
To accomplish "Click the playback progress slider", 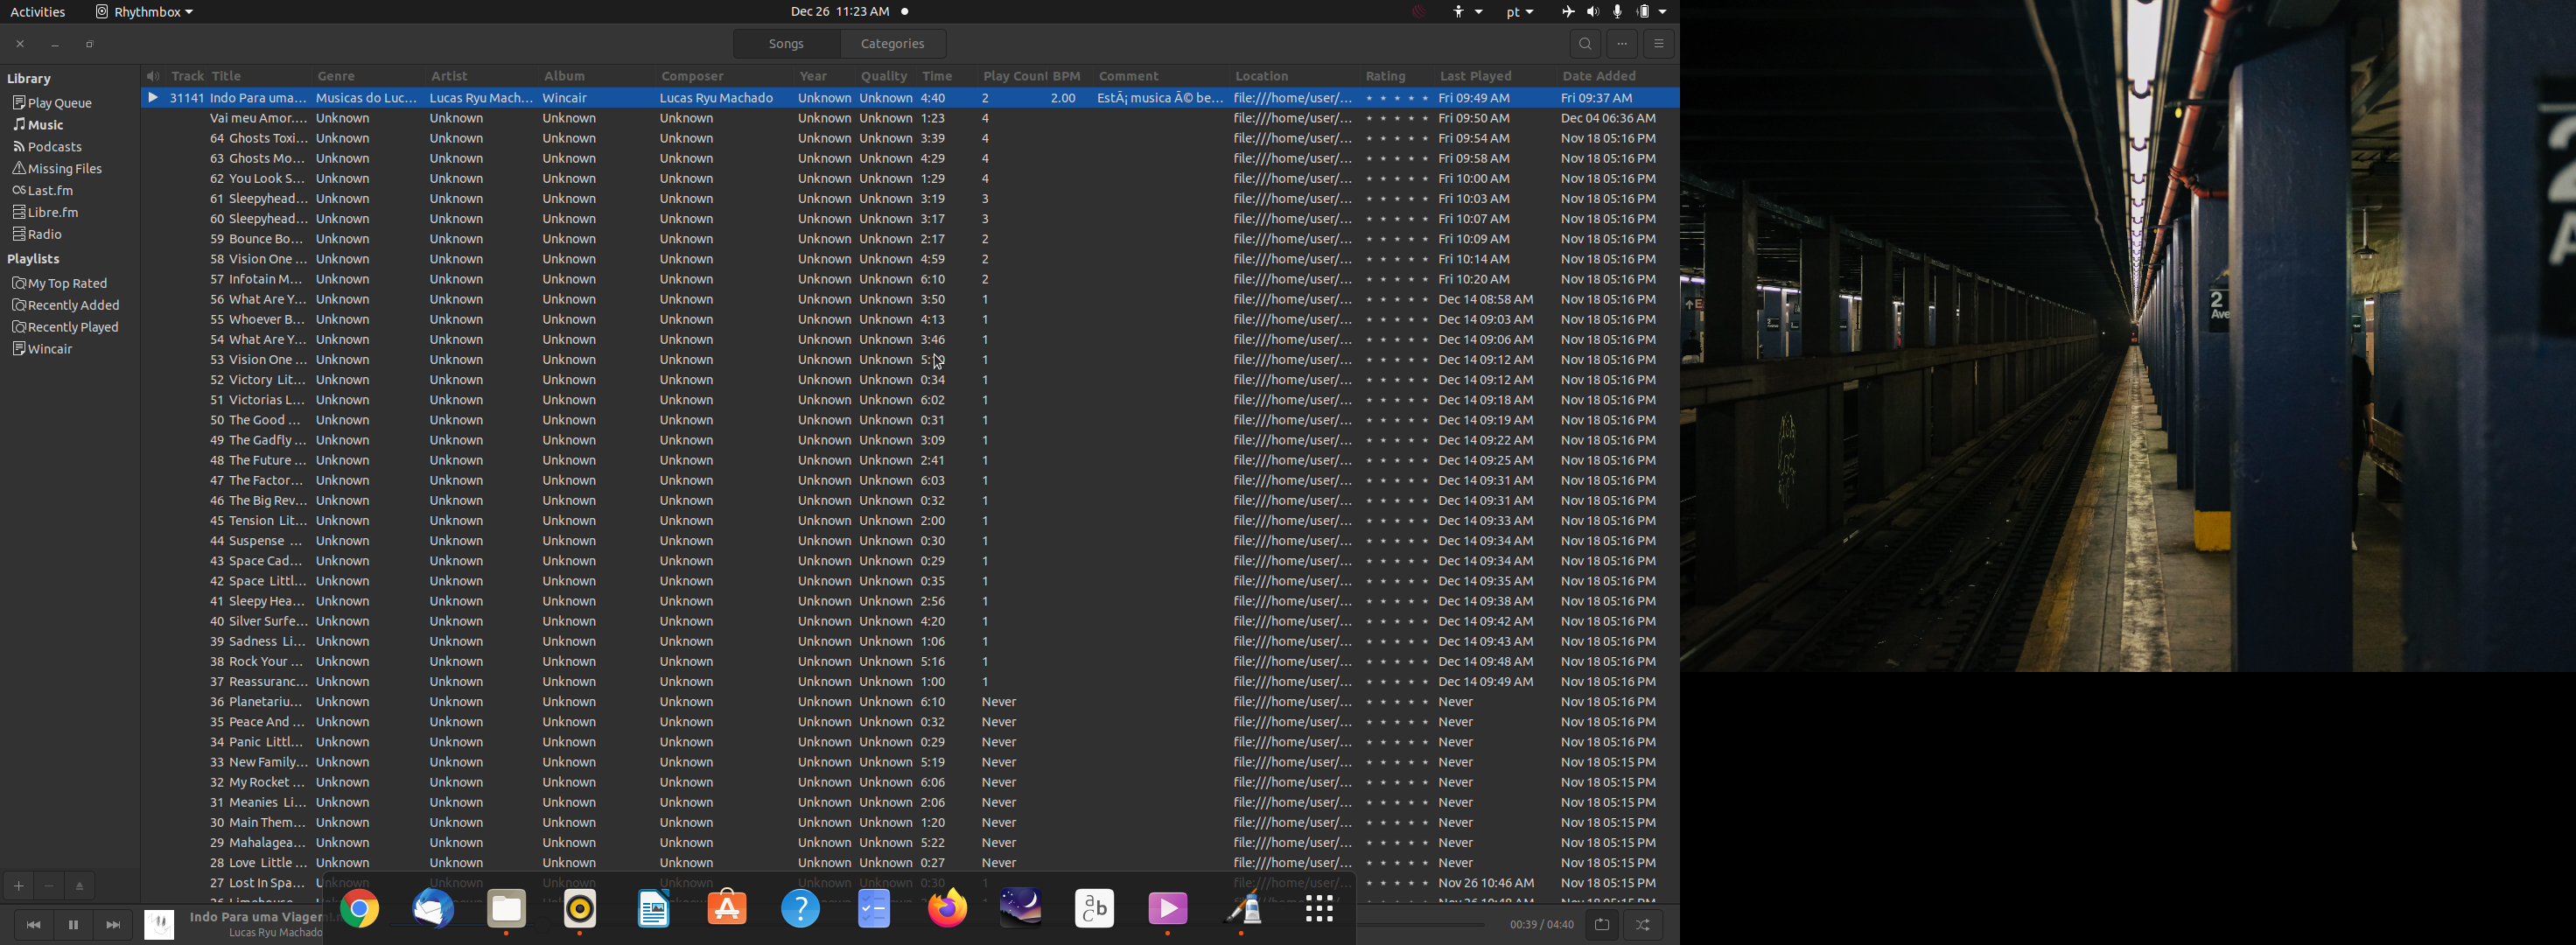I will pyautogui.click(x=1420, y=925).
